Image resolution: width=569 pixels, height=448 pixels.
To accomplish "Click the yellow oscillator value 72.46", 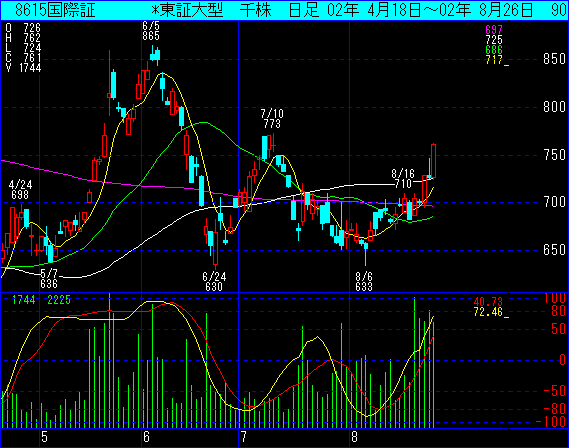I will click(488, 312).
